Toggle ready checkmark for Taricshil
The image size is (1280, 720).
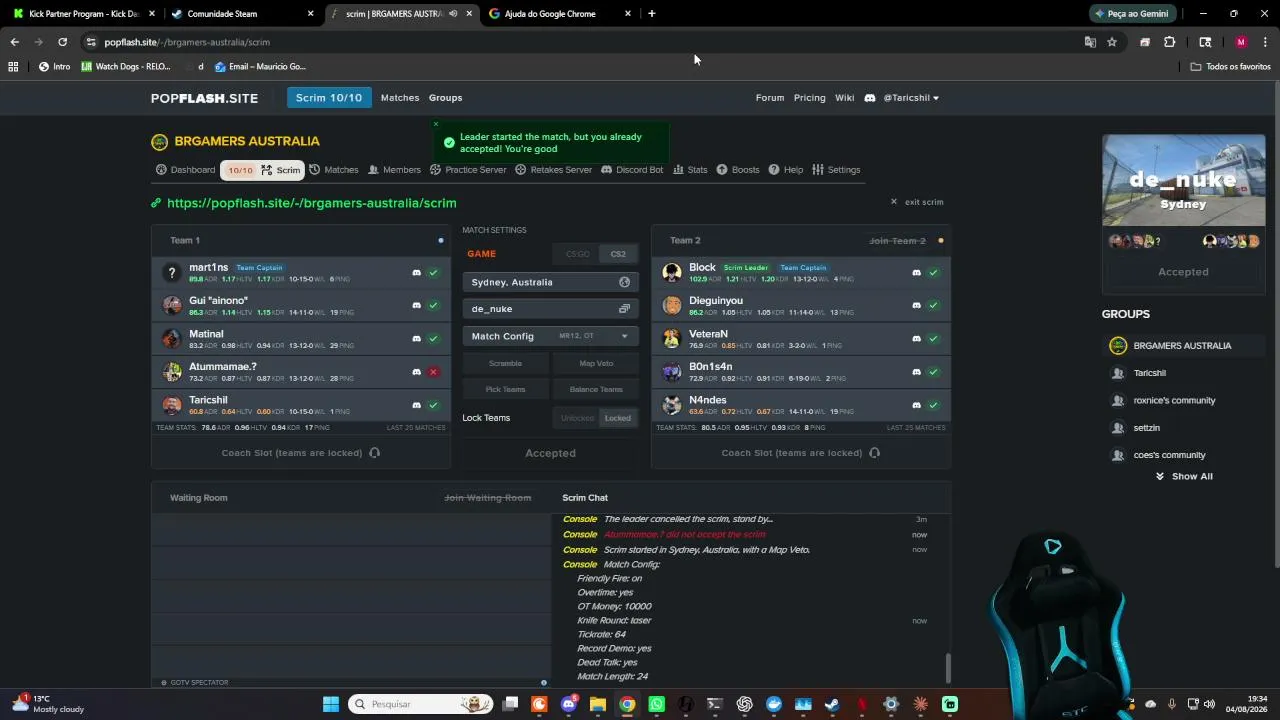[x=433, y=405]
